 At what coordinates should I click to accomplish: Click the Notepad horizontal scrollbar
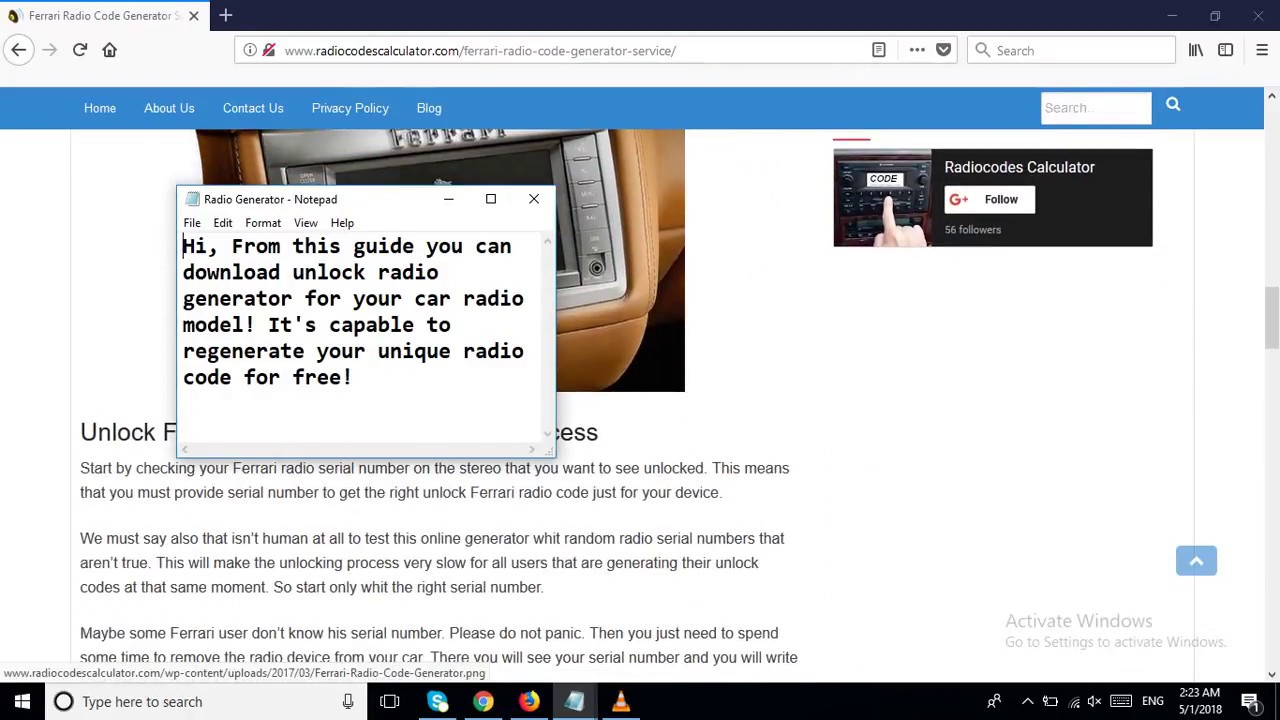[360, 450]
